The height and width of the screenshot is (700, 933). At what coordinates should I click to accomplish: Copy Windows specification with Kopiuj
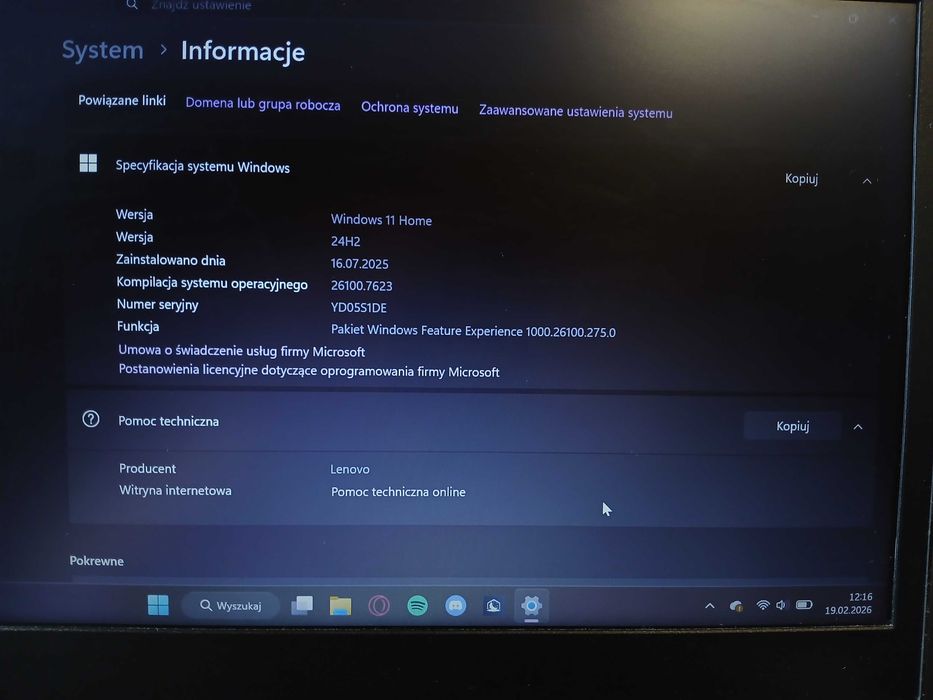click(801, 179)
